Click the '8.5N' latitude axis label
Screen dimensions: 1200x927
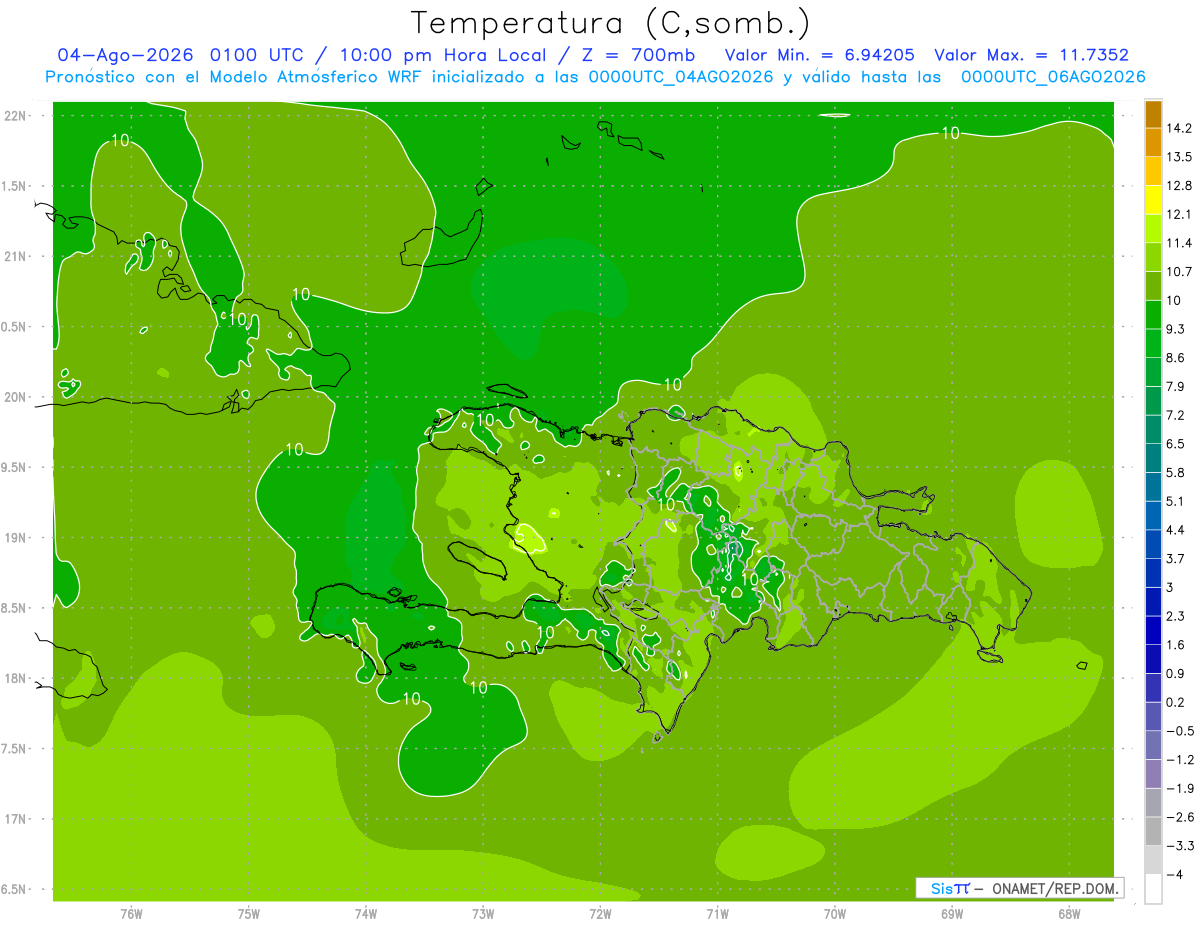(14, 608)
